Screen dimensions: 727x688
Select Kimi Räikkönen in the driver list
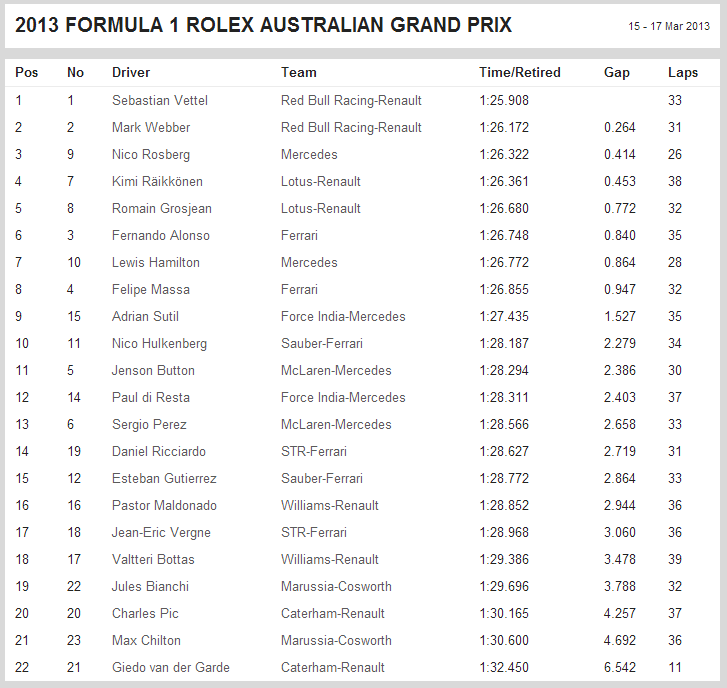157,181
